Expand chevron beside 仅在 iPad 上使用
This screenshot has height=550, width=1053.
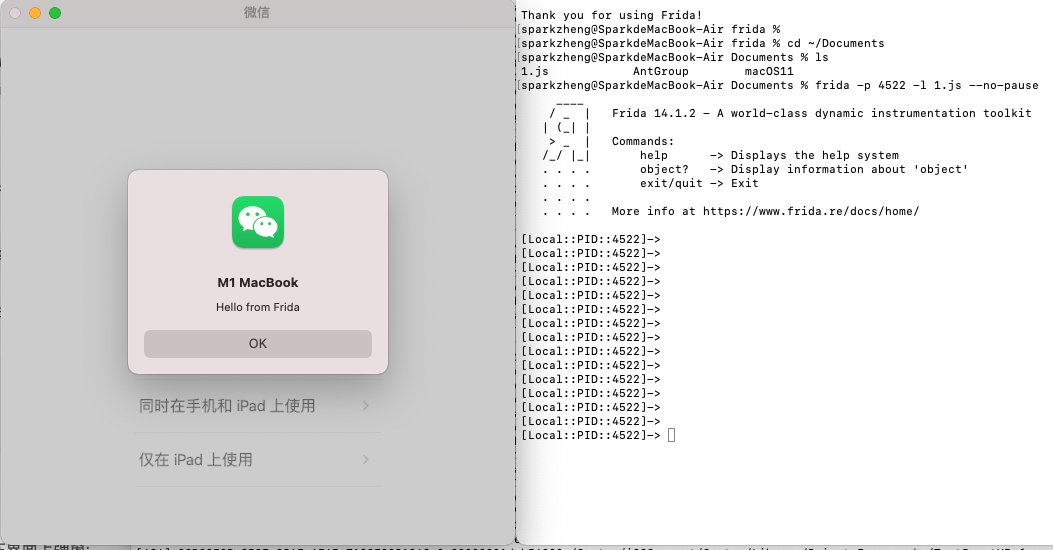coord(366,459)
